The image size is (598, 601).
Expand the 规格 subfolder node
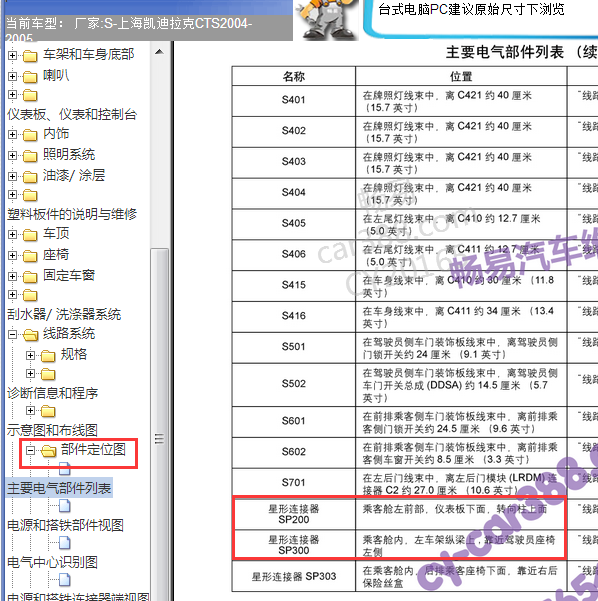(30, 355)
